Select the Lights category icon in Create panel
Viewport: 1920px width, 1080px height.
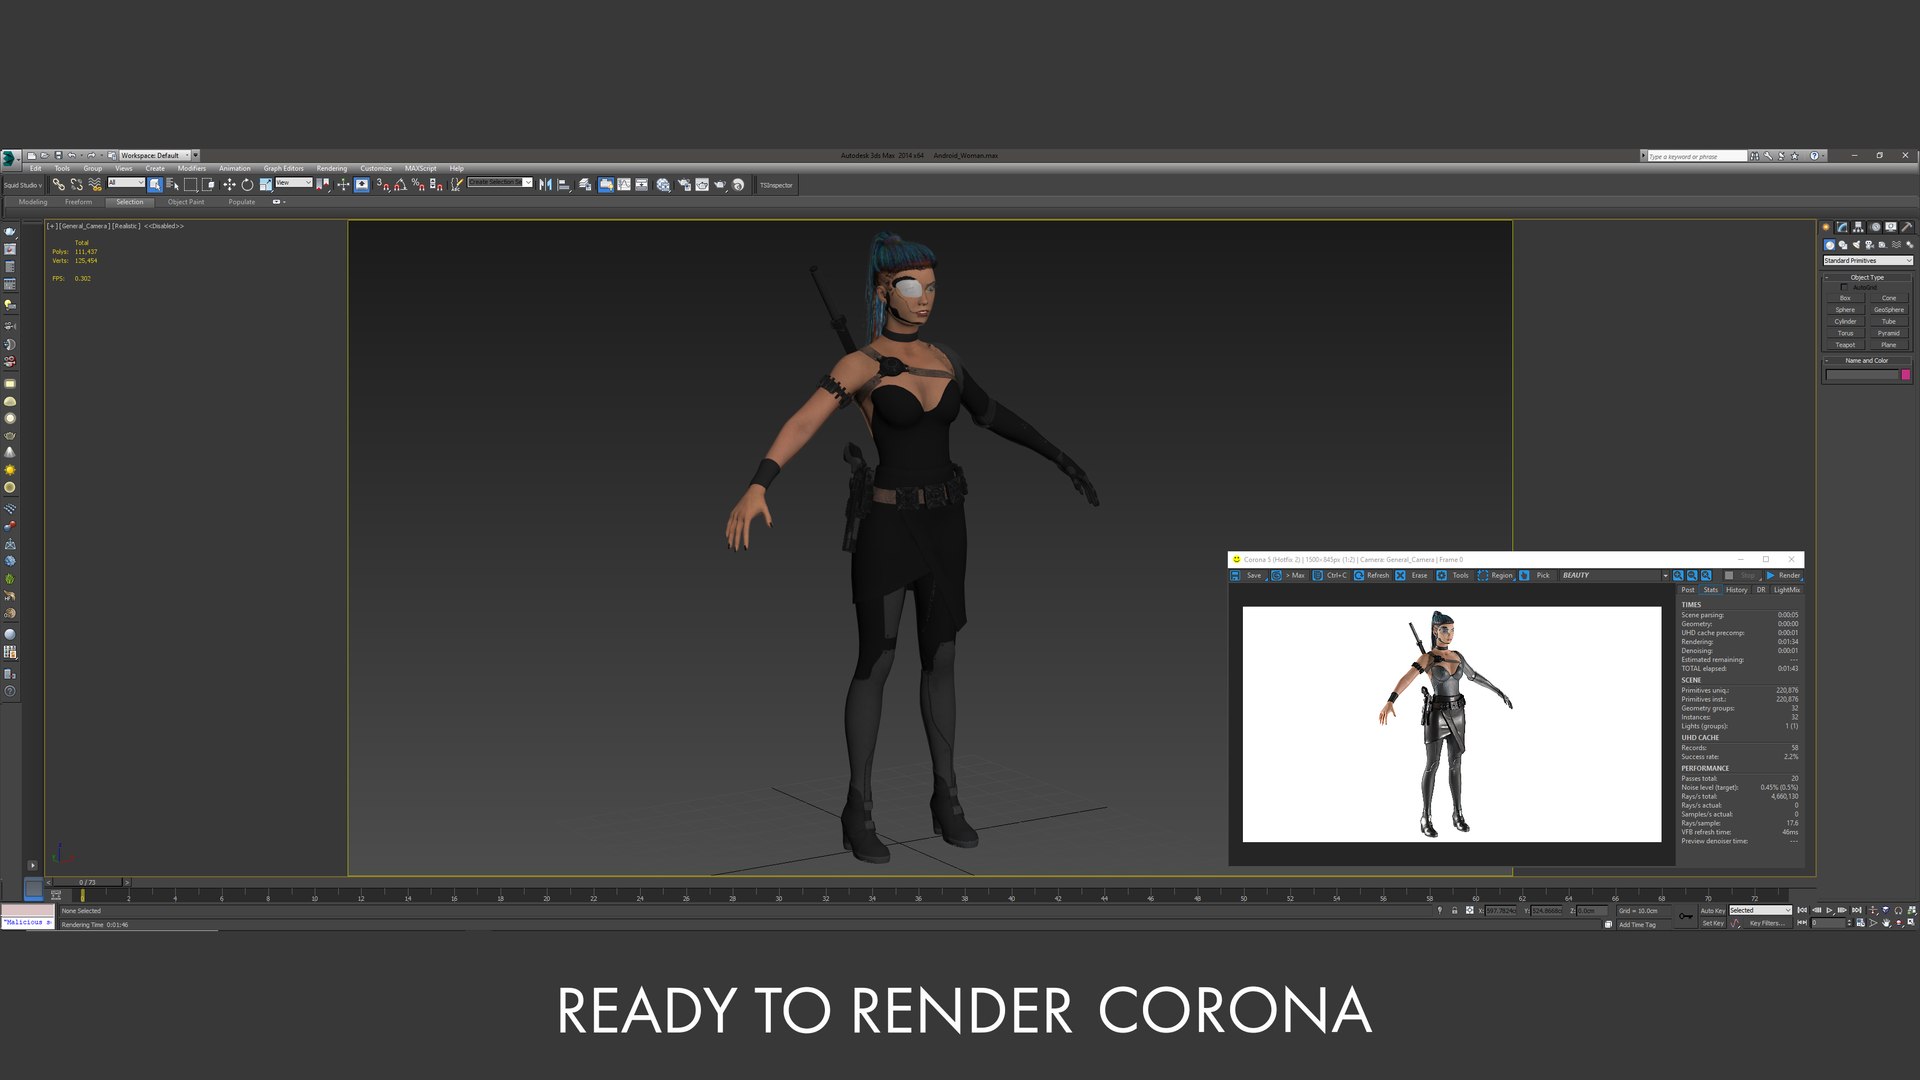pos(1857,245)
